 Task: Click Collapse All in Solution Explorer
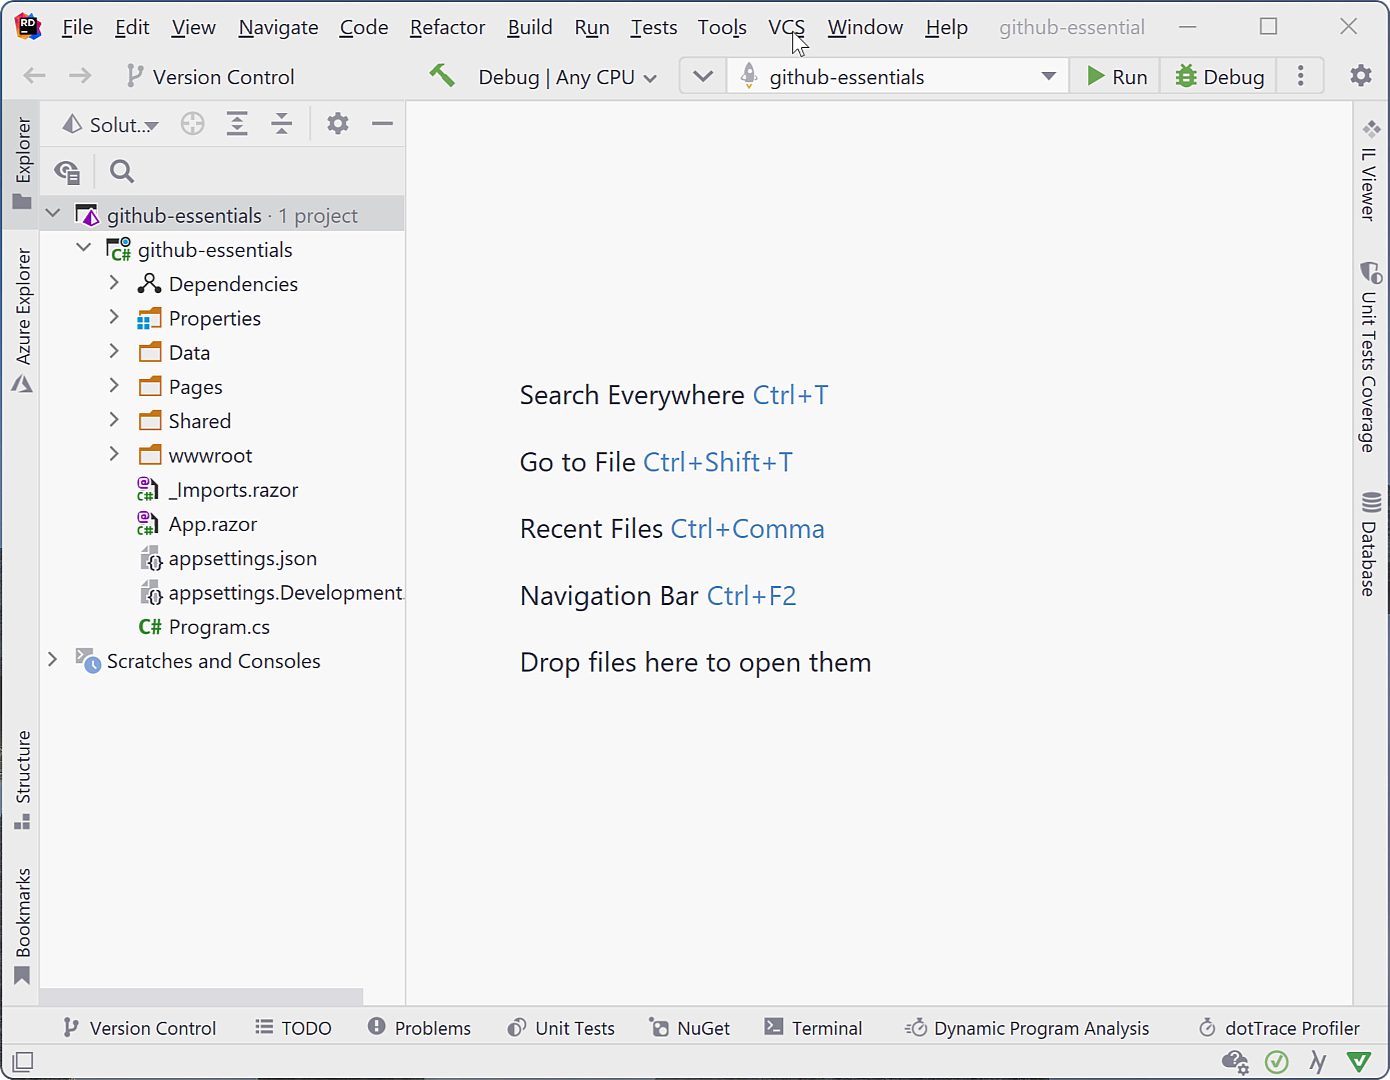282,123
